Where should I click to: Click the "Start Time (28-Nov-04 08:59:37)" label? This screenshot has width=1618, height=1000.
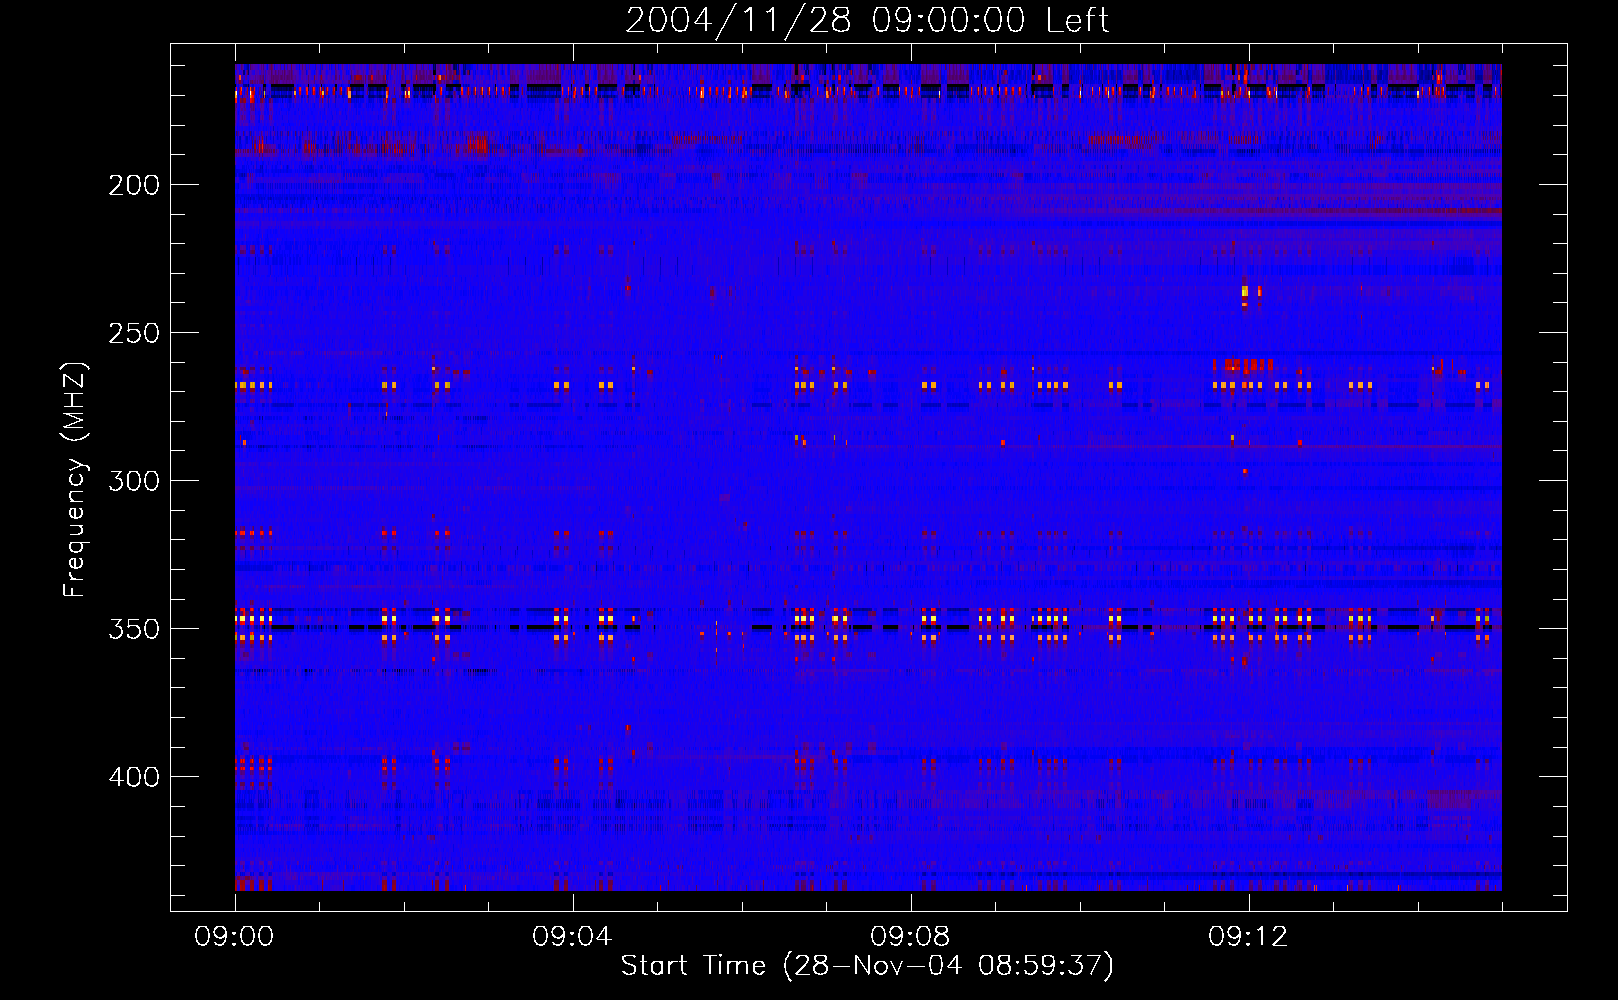[867, 966]
